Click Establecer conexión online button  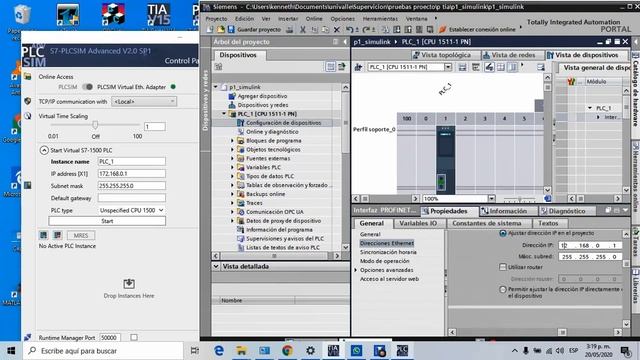coord(477,29)
